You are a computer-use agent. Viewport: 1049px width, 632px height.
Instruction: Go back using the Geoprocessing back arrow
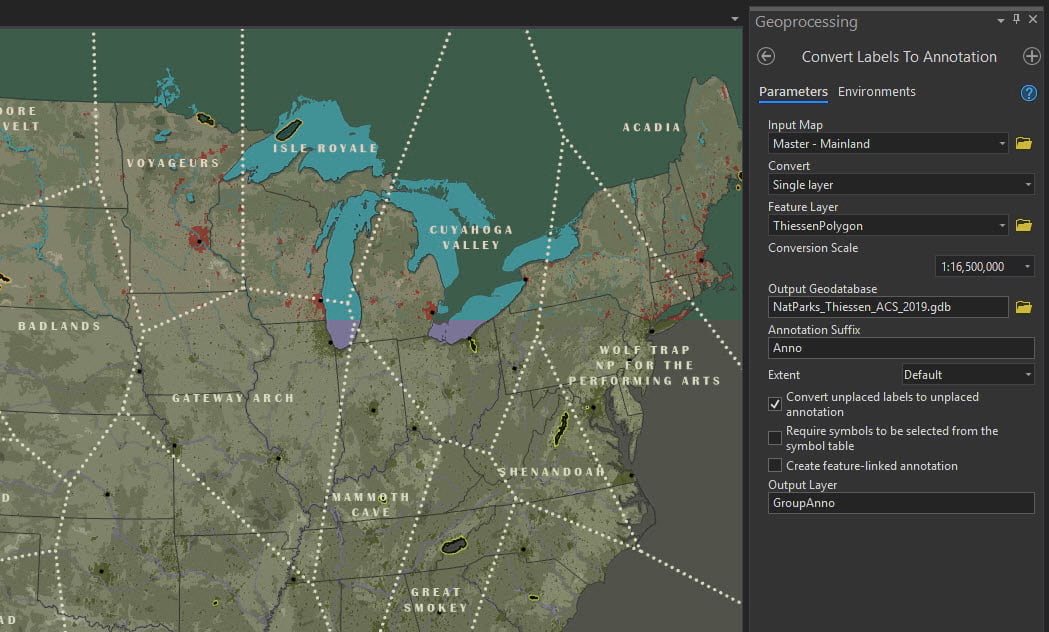click(x=766, y=56)
